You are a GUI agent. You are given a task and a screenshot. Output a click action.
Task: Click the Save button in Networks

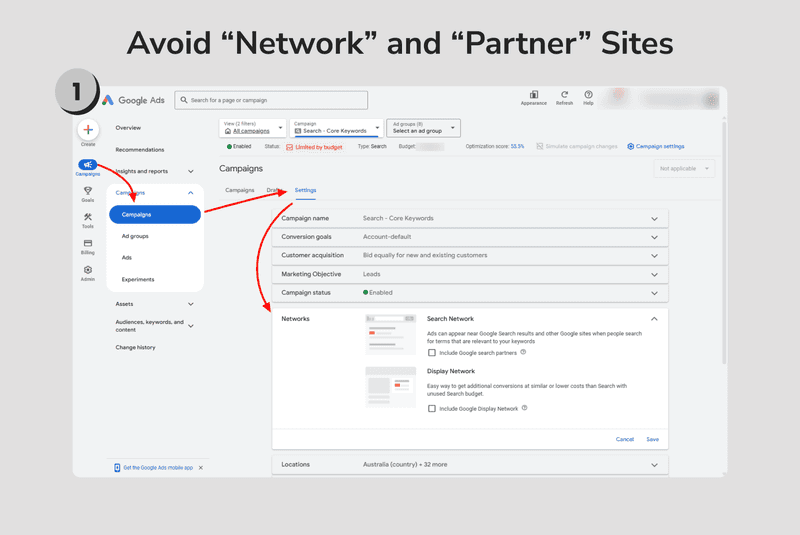653,439
